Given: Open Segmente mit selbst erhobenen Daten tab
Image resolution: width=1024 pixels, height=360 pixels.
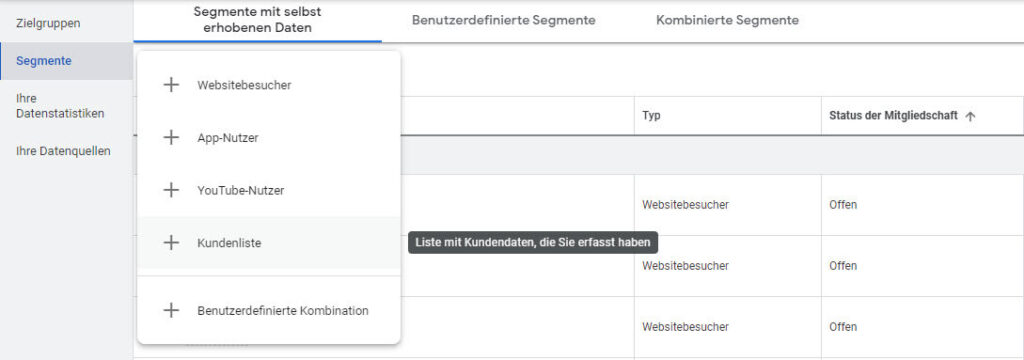Looking at the screenshot, I should coord(257,20).
